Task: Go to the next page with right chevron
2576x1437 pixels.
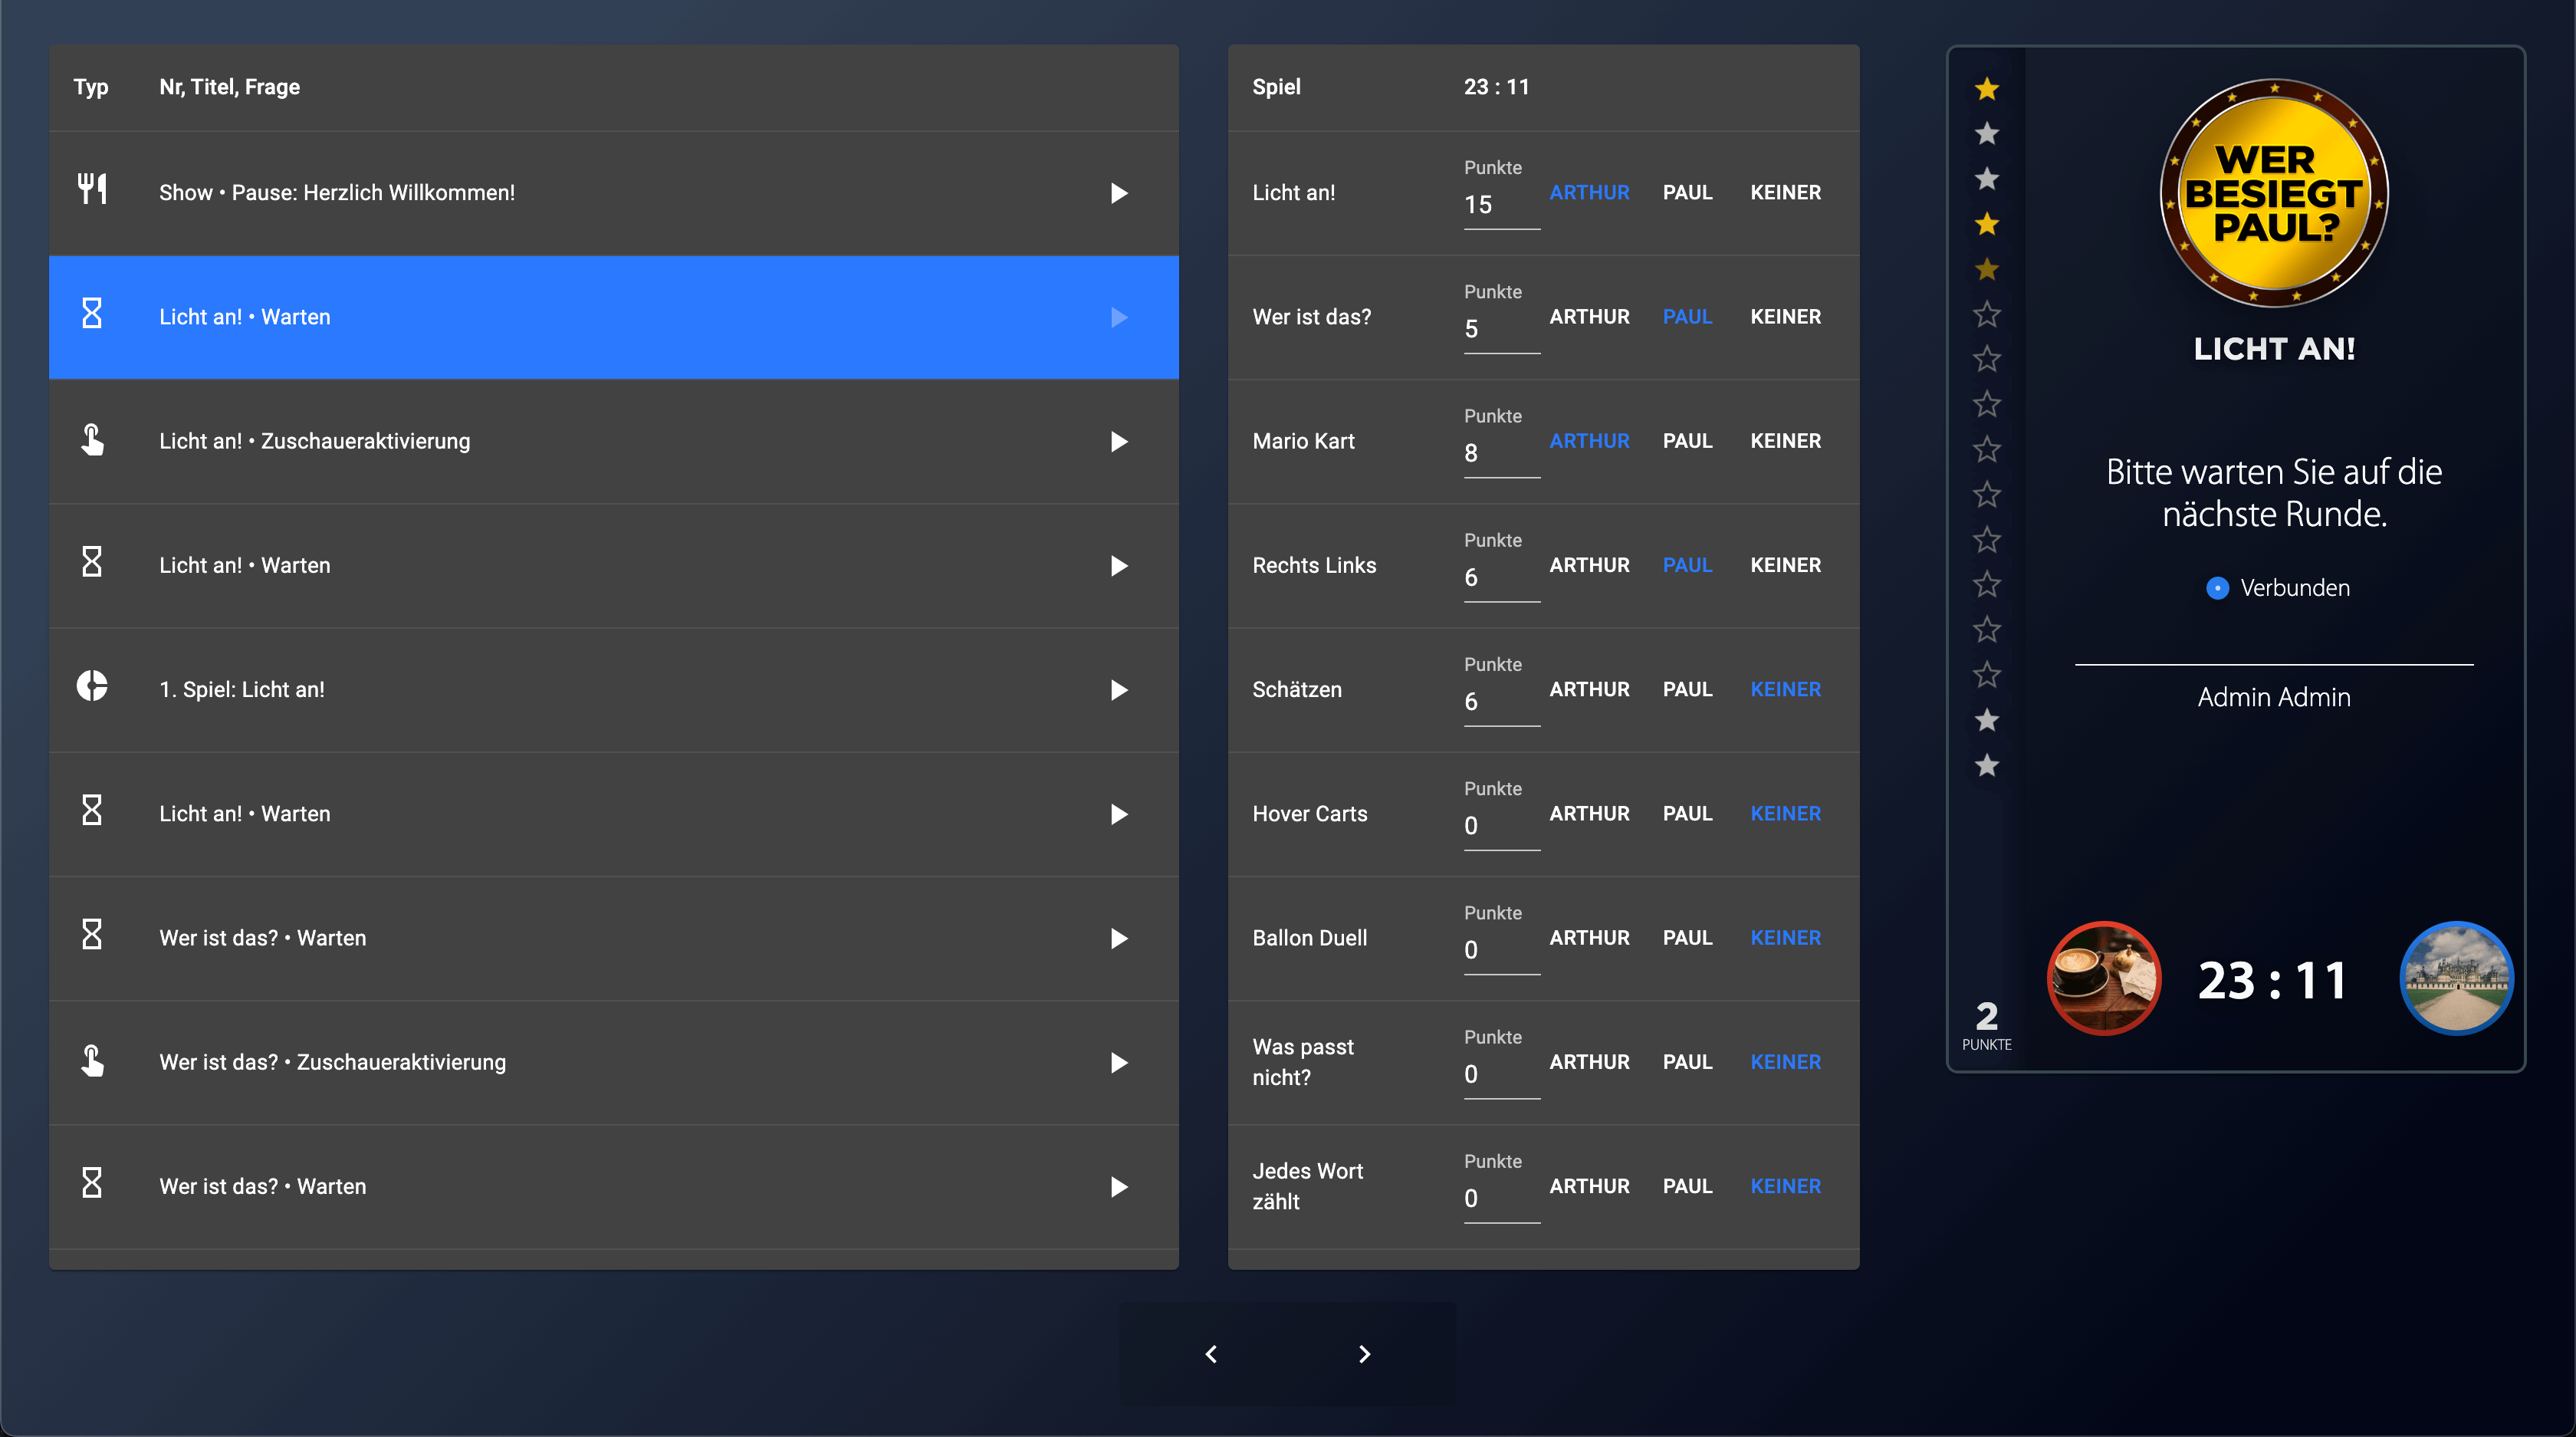Action: pos(1364,1354)
